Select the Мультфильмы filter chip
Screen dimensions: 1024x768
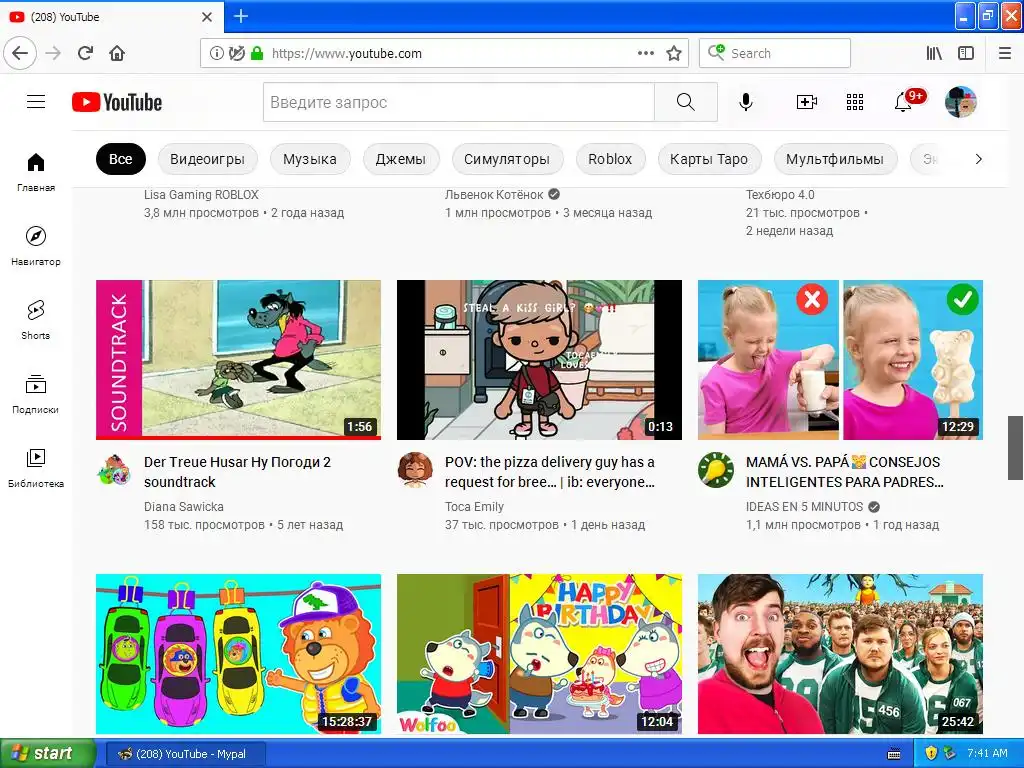(835, 159)
